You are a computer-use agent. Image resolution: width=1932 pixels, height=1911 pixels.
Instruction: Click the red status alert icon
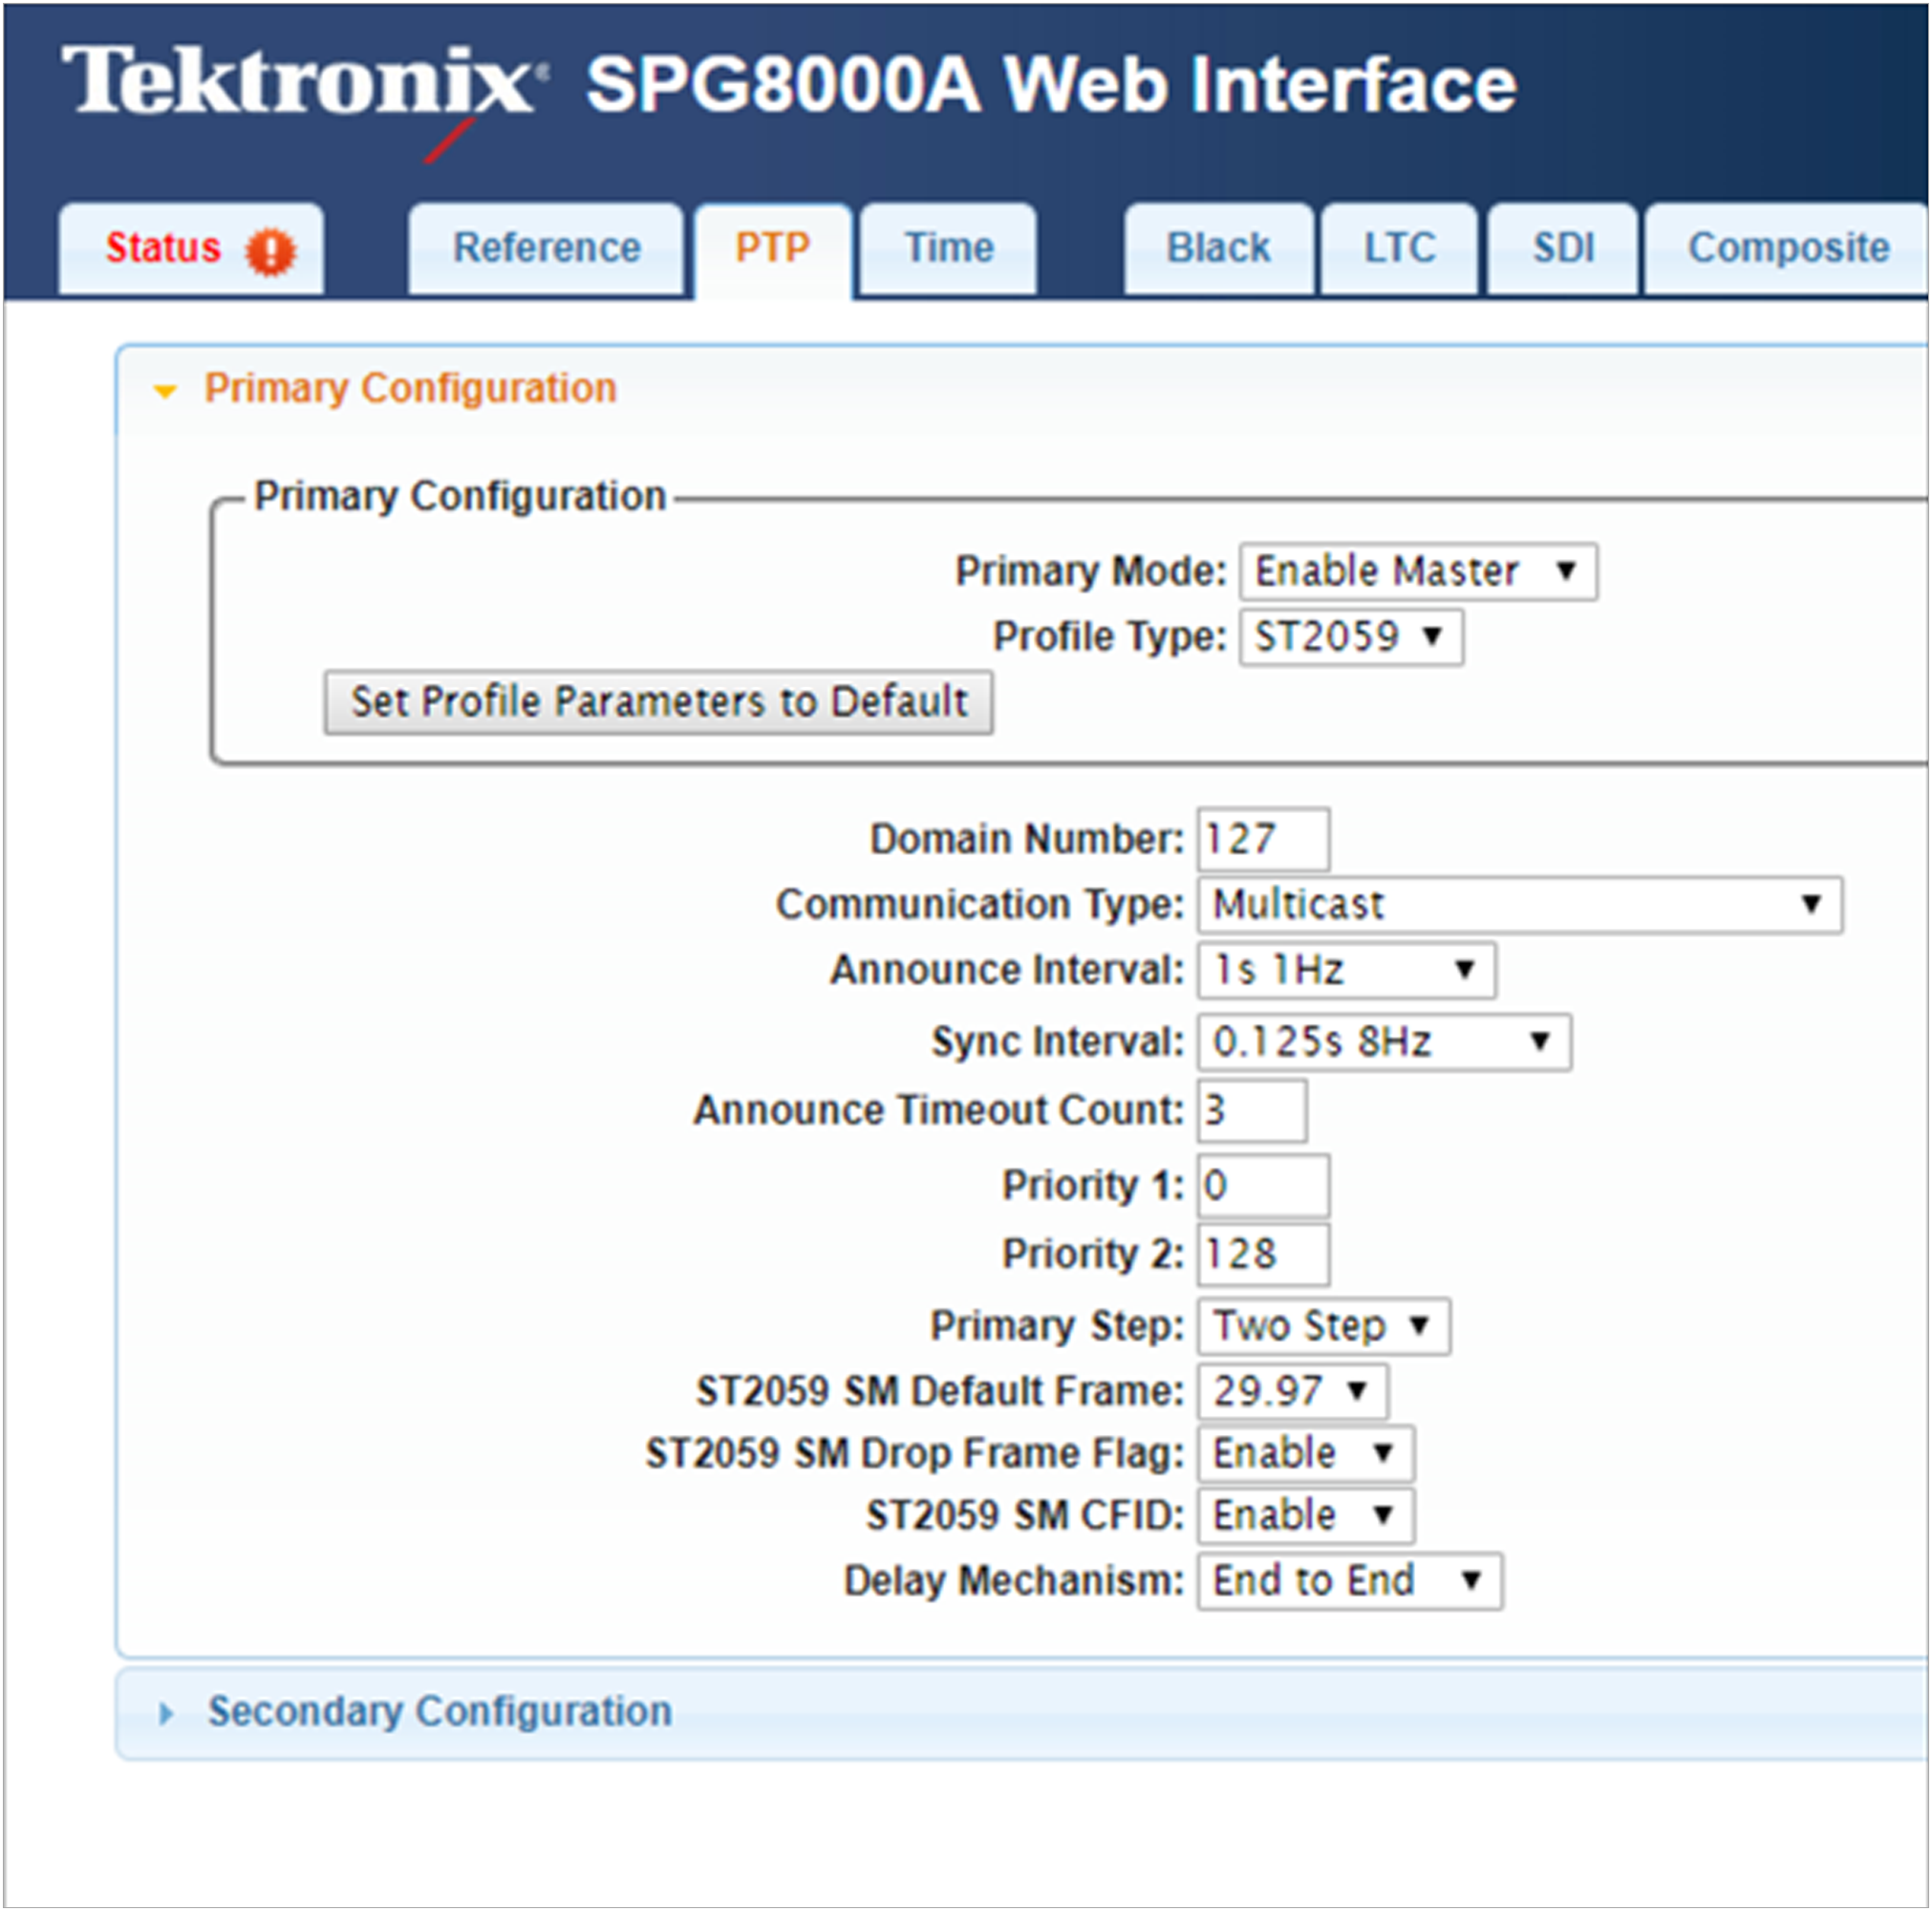270,250
